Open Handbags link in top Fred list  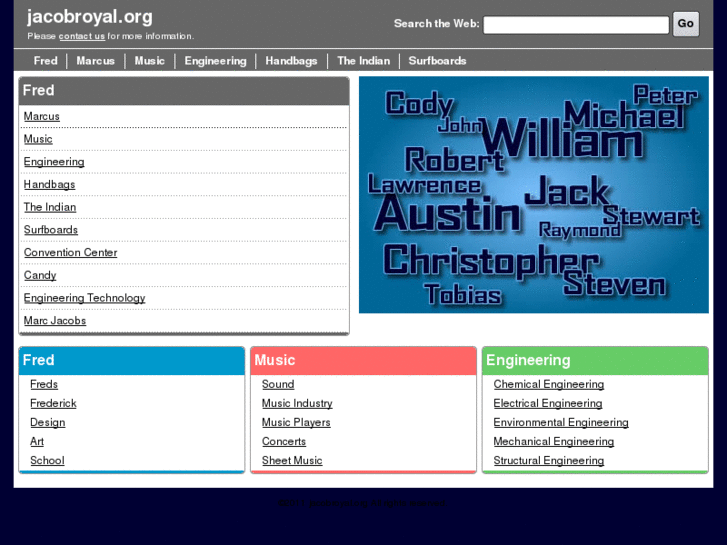point(49,185)
